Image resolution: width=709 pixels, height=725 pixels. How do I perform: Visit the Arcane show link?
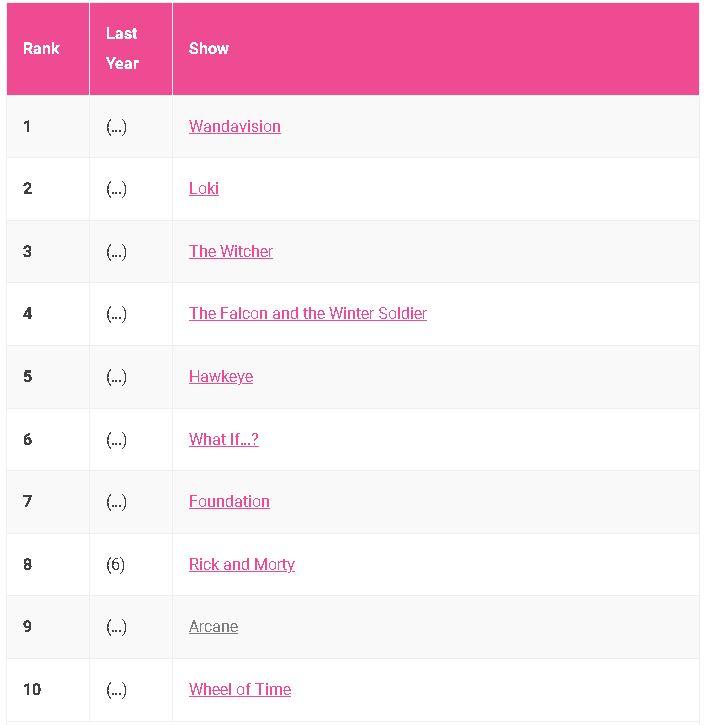click(214, 626)
